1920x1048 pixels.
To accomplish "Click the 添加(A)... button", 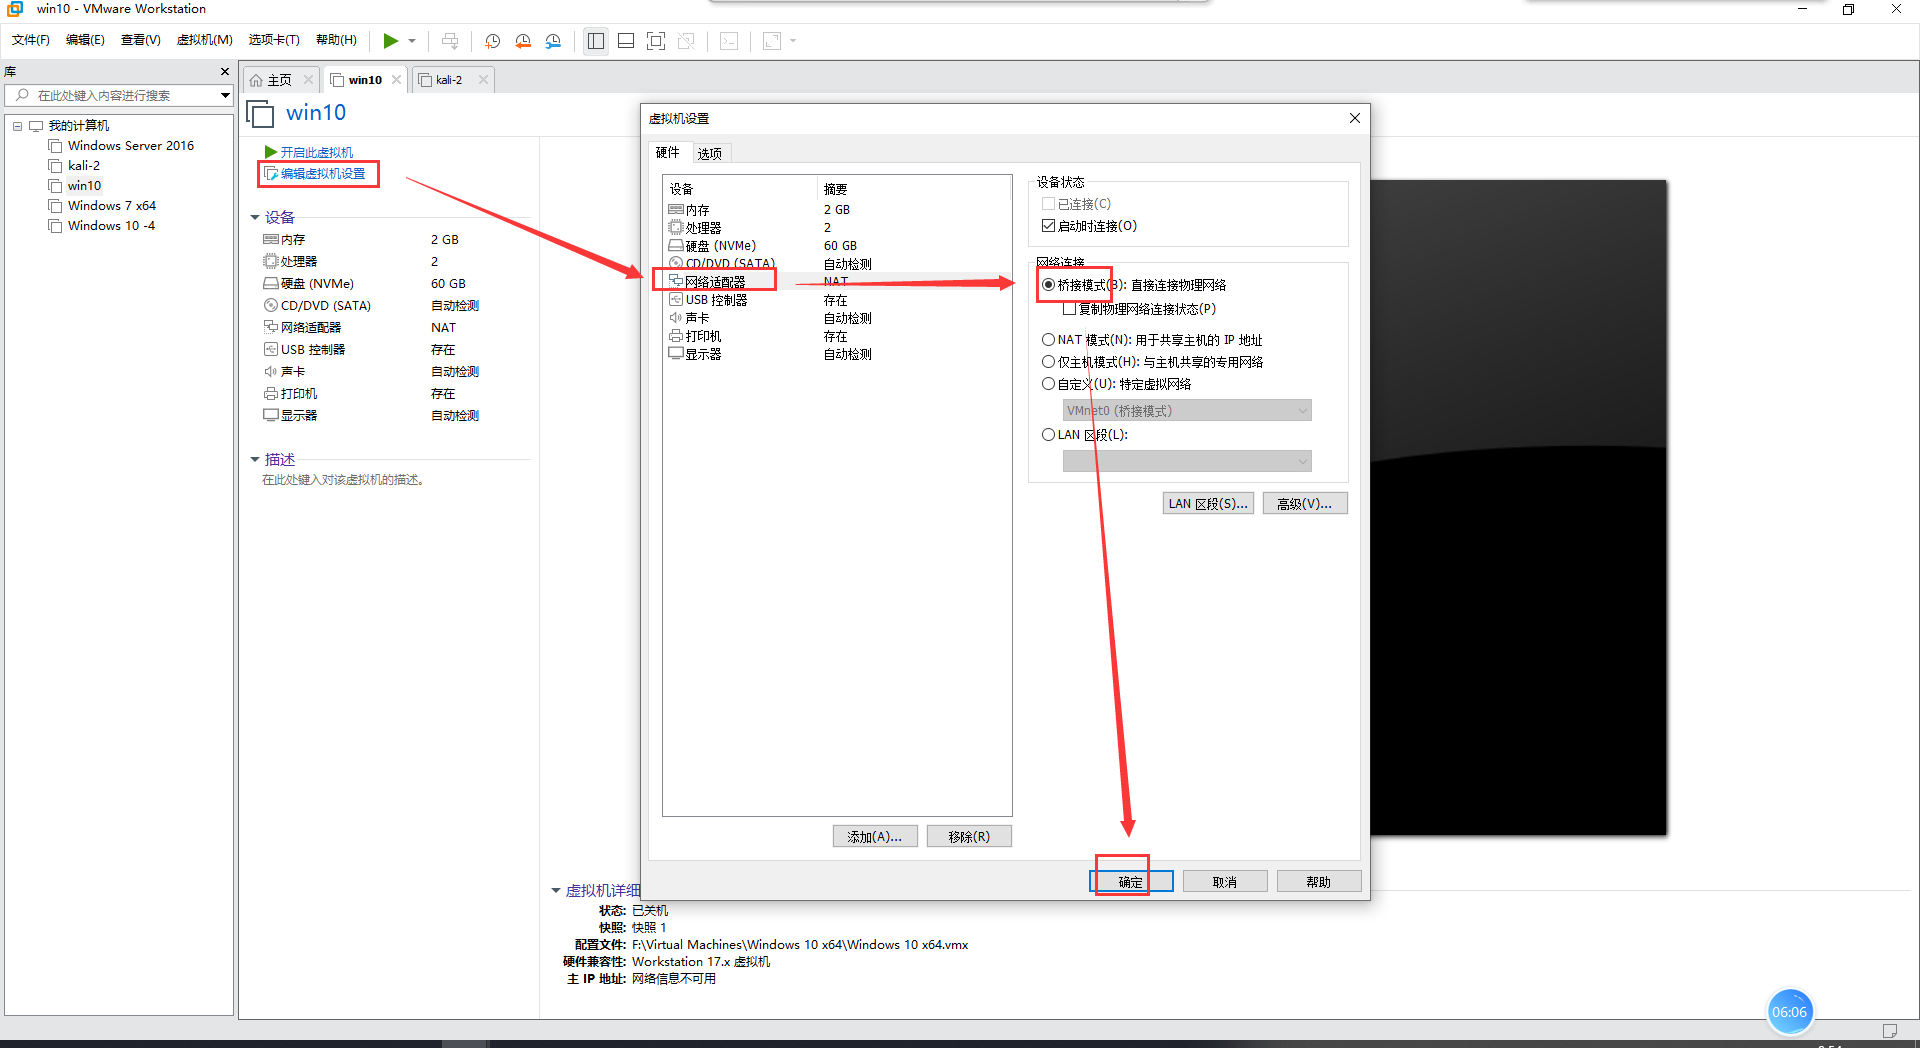I will [874, 836].
